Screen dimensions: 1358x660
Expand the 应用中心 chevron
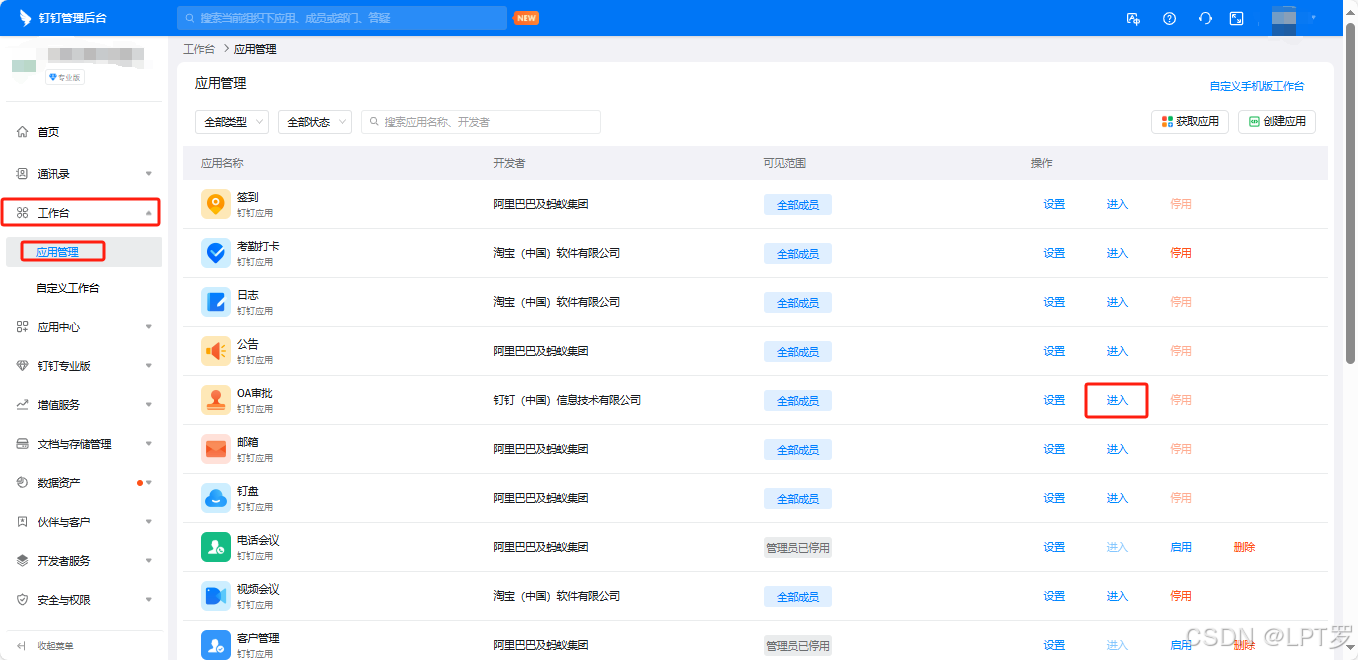click(x=149, y=327)
